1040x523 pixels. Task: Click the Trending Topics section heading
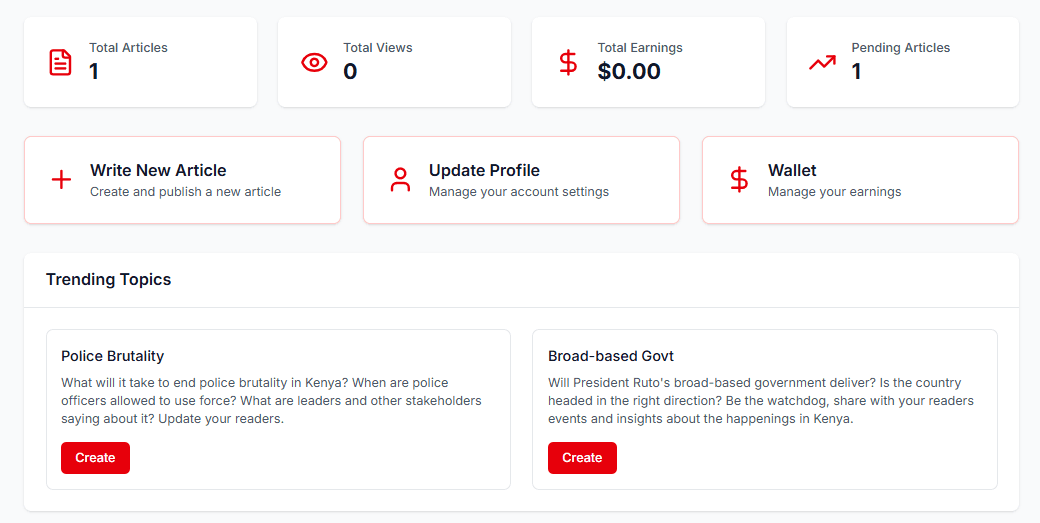point(108,280)
